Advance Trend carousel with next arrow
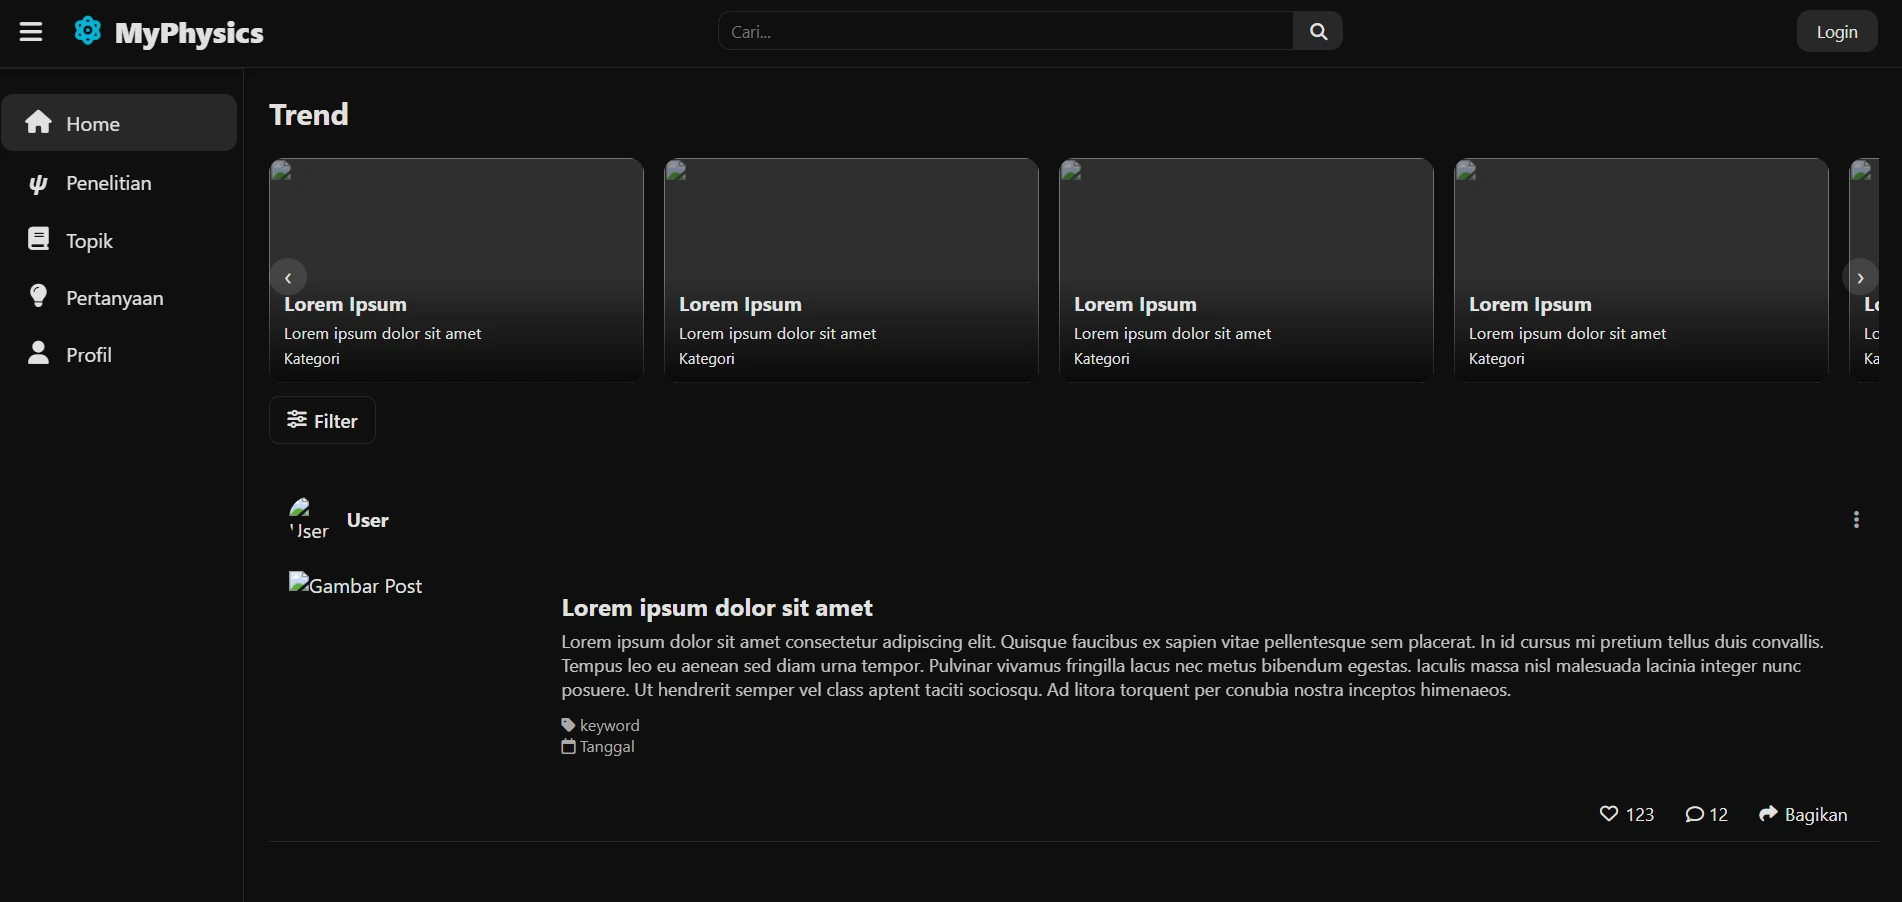Screen dimensions: 1902x902 click(1859, 278)
